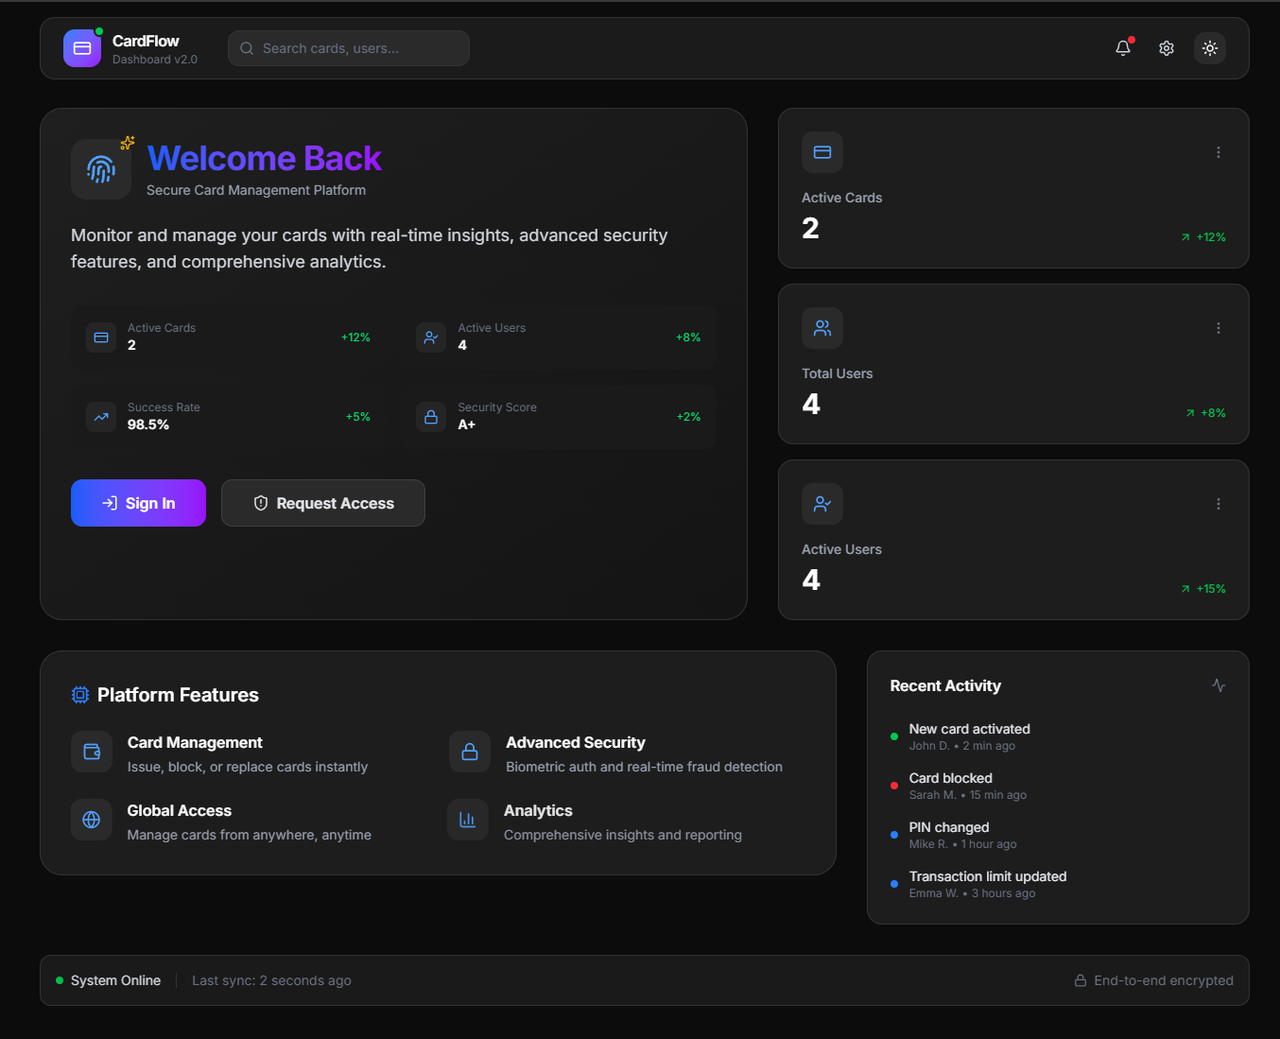
Task: Click the activity pulse icon in Recent Activity
Action: pos(1218,686)
